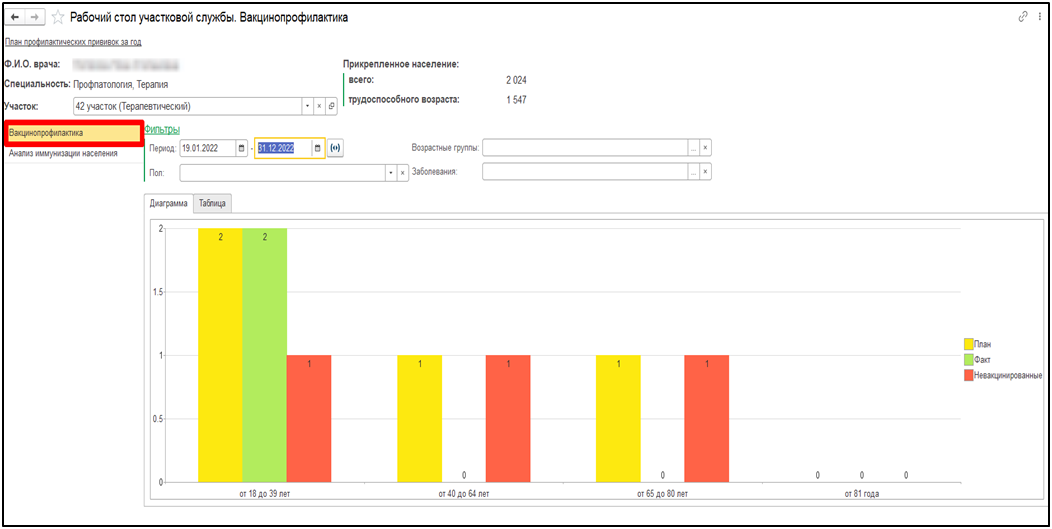Expand the Участок dropdown list
Screen dimensions: 1052x529
coord(307,106)
